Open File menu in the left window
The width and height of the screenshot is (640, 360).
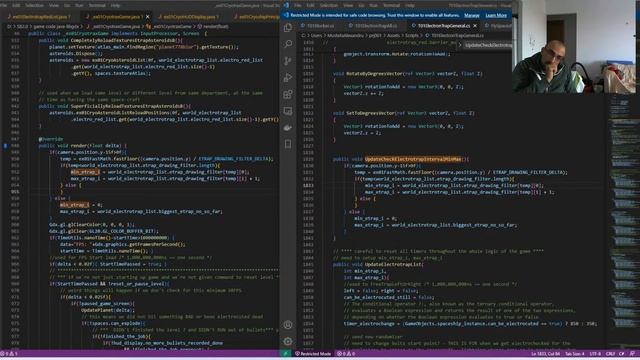point(4,5)
